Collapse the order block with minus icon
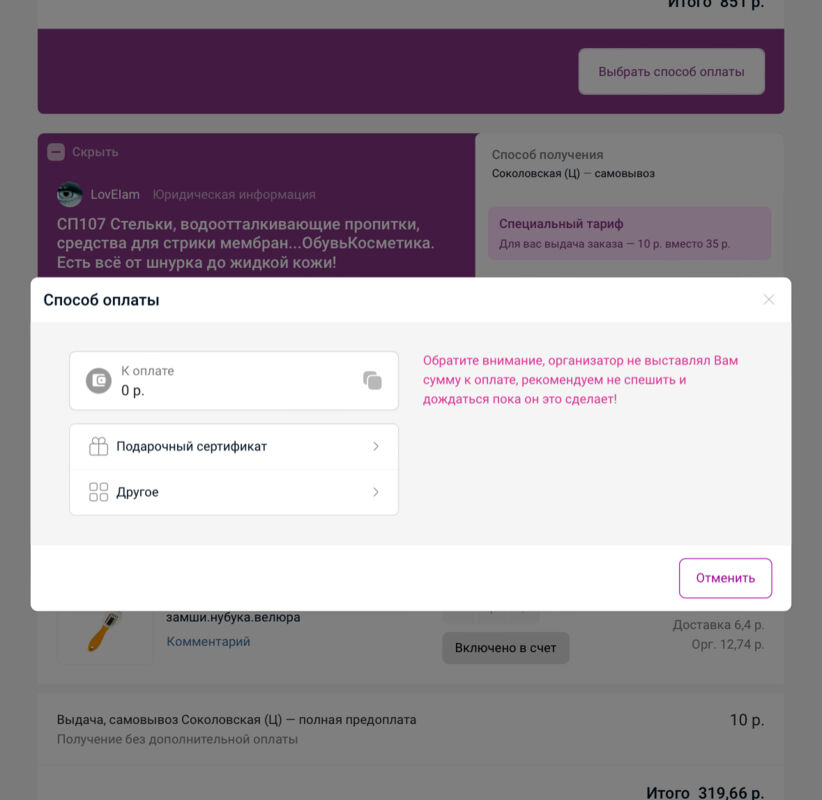The width and height of the screenshot is (822, 800). (x=56, y=152)
